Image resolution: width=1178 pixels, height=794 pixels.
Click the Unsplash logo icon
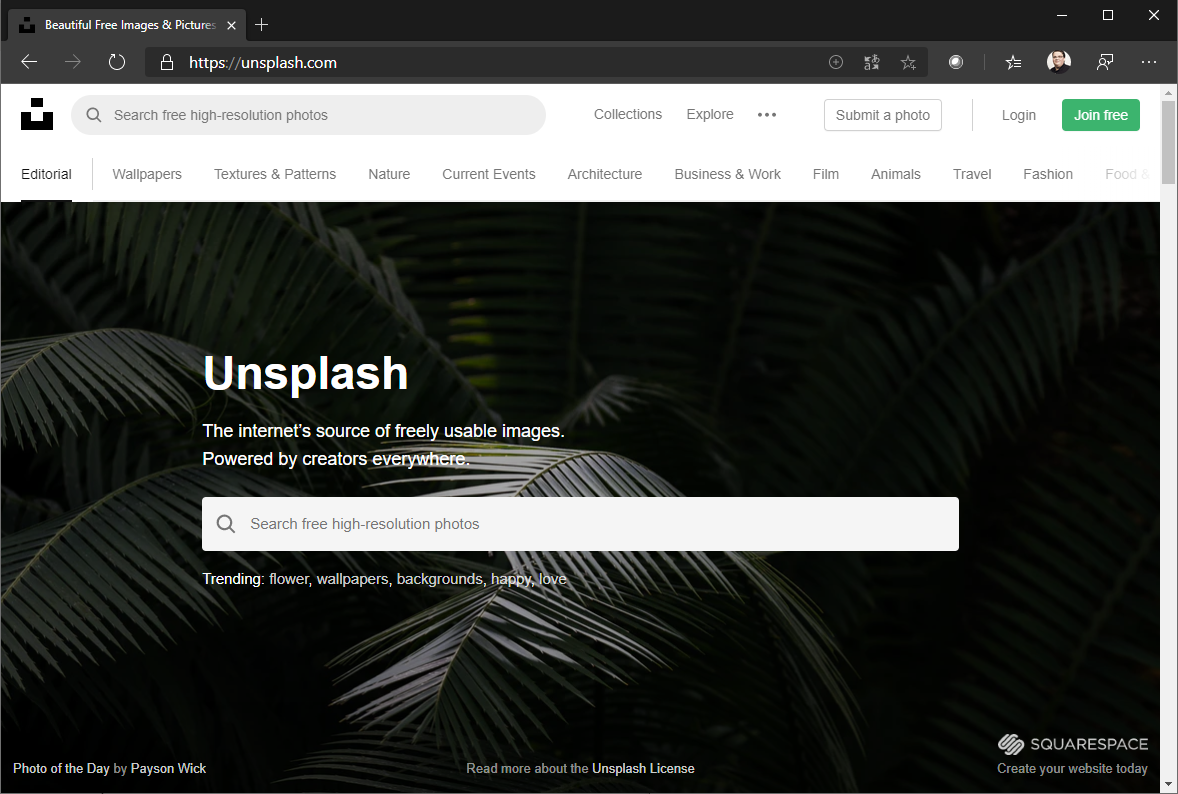point(37,114)
